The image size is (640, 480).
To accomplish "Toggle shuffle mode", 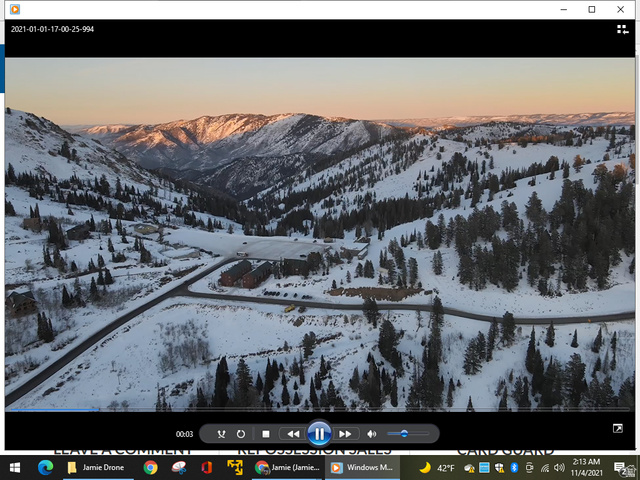I will coord(221,434).
